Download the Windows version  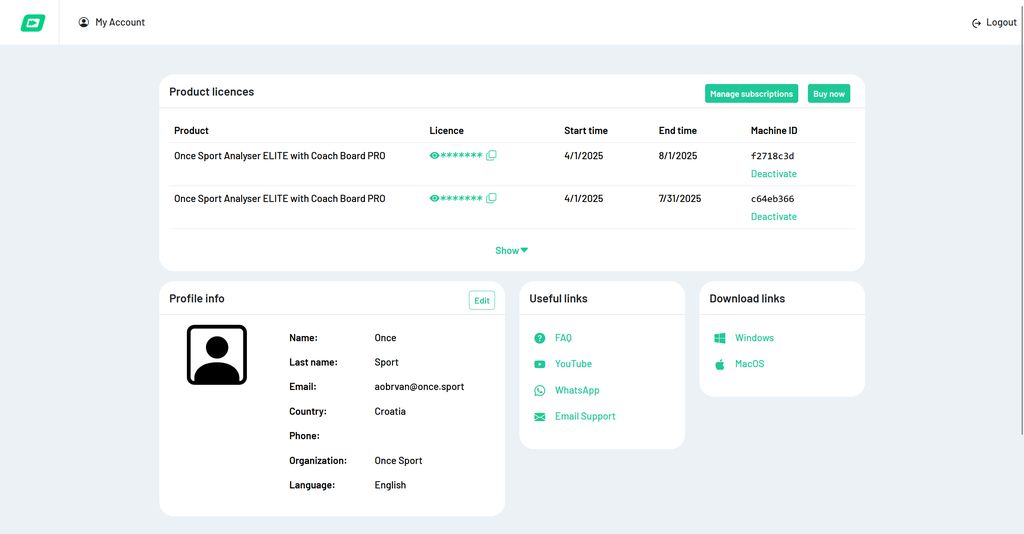tap(754, 338)
